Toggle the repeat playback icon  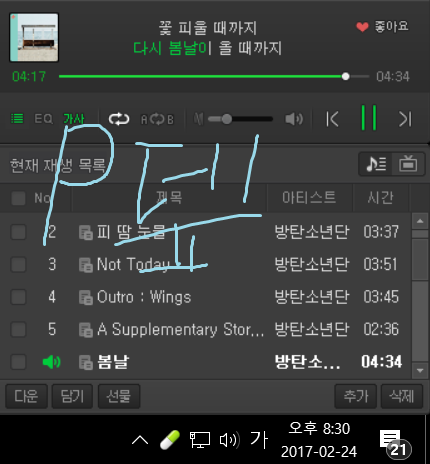[x=119, y=119]
